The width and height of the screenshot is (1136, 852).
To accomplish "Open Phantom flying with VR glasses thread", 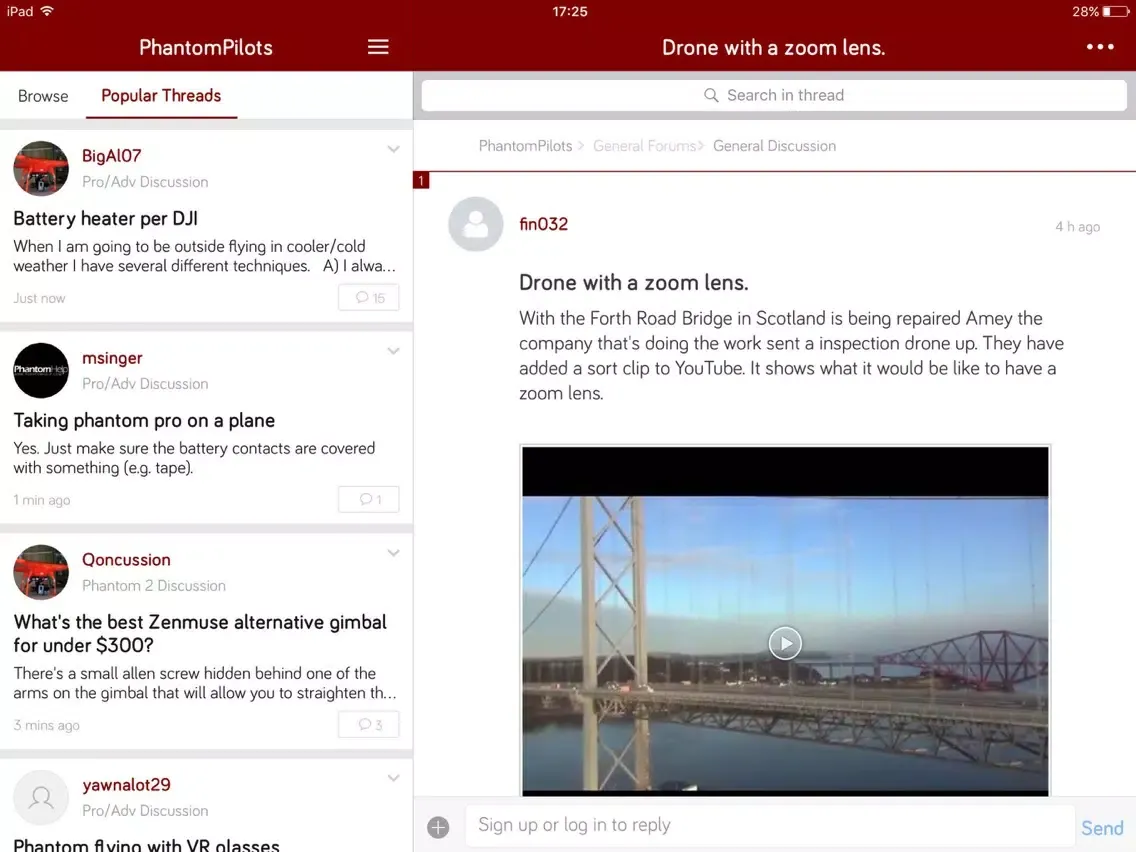I will 146,845.
